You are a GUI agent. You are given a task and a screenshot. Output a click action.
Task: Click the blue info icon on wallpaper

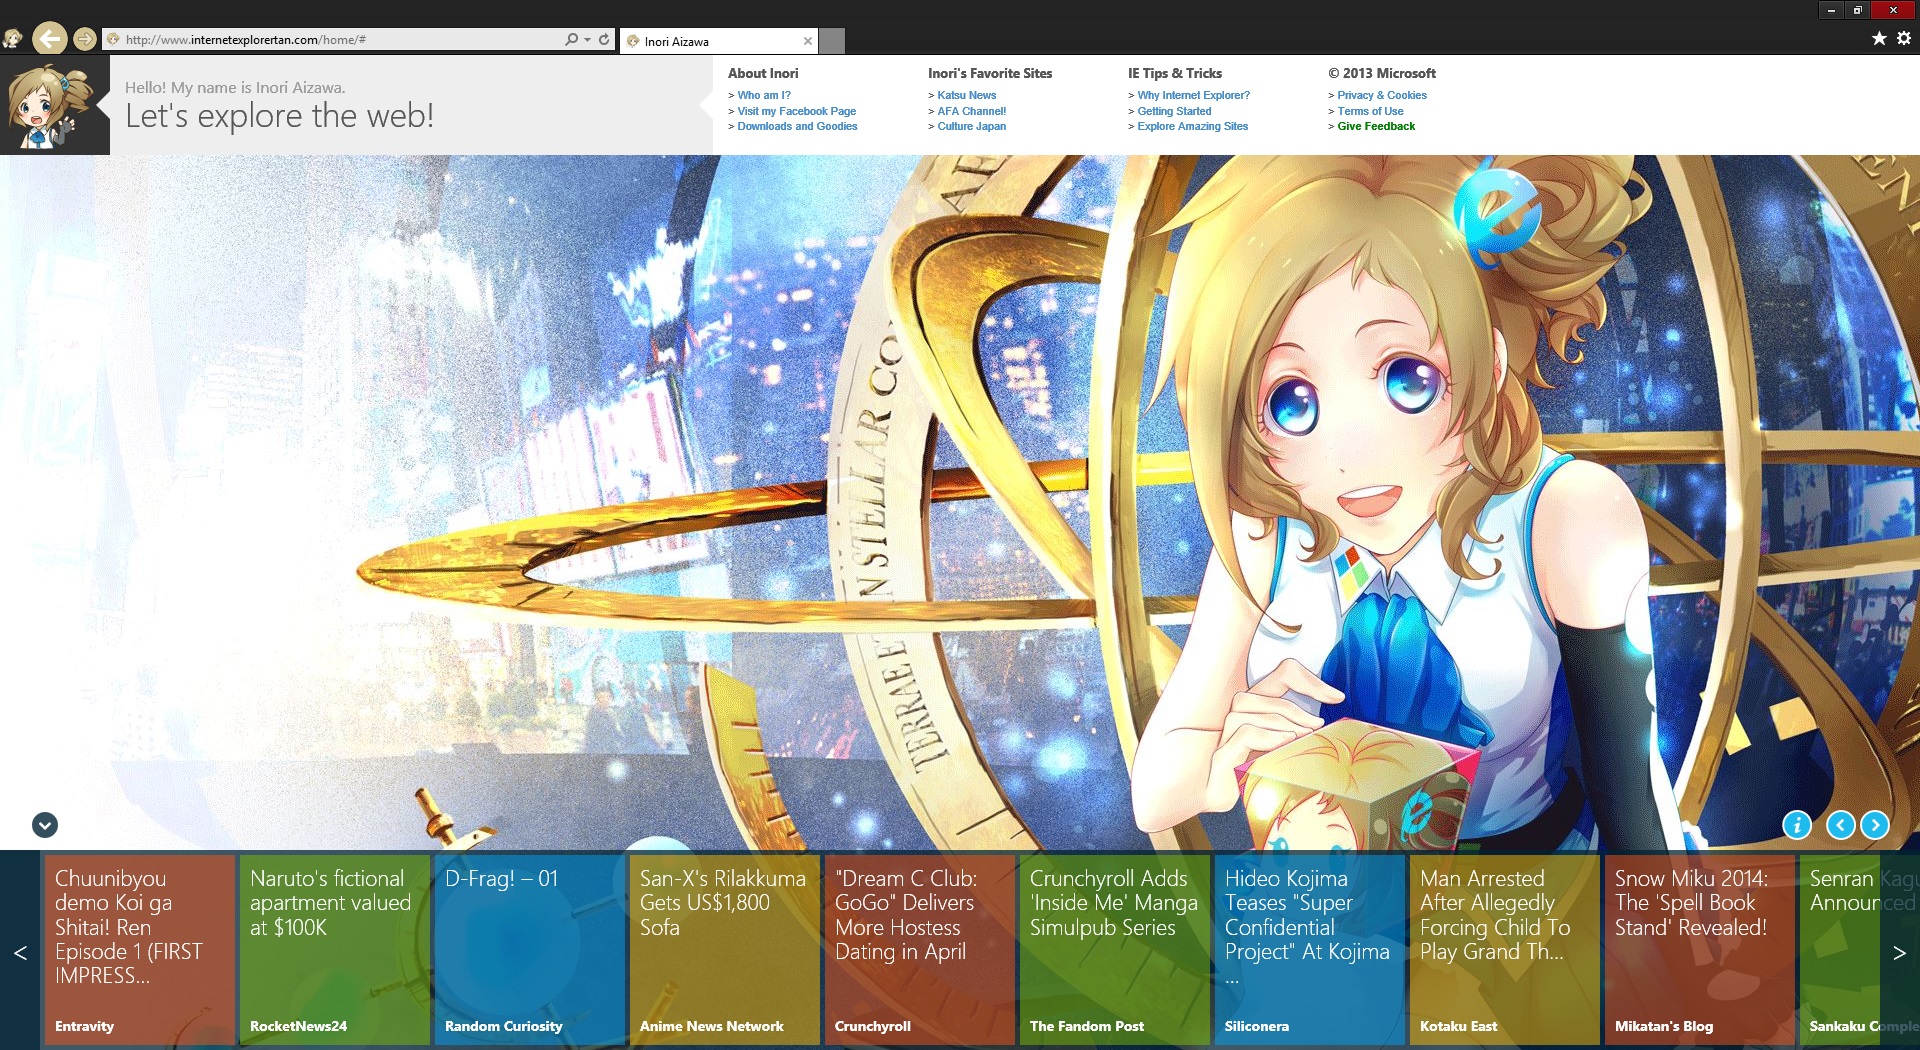tap(1796, 825)
